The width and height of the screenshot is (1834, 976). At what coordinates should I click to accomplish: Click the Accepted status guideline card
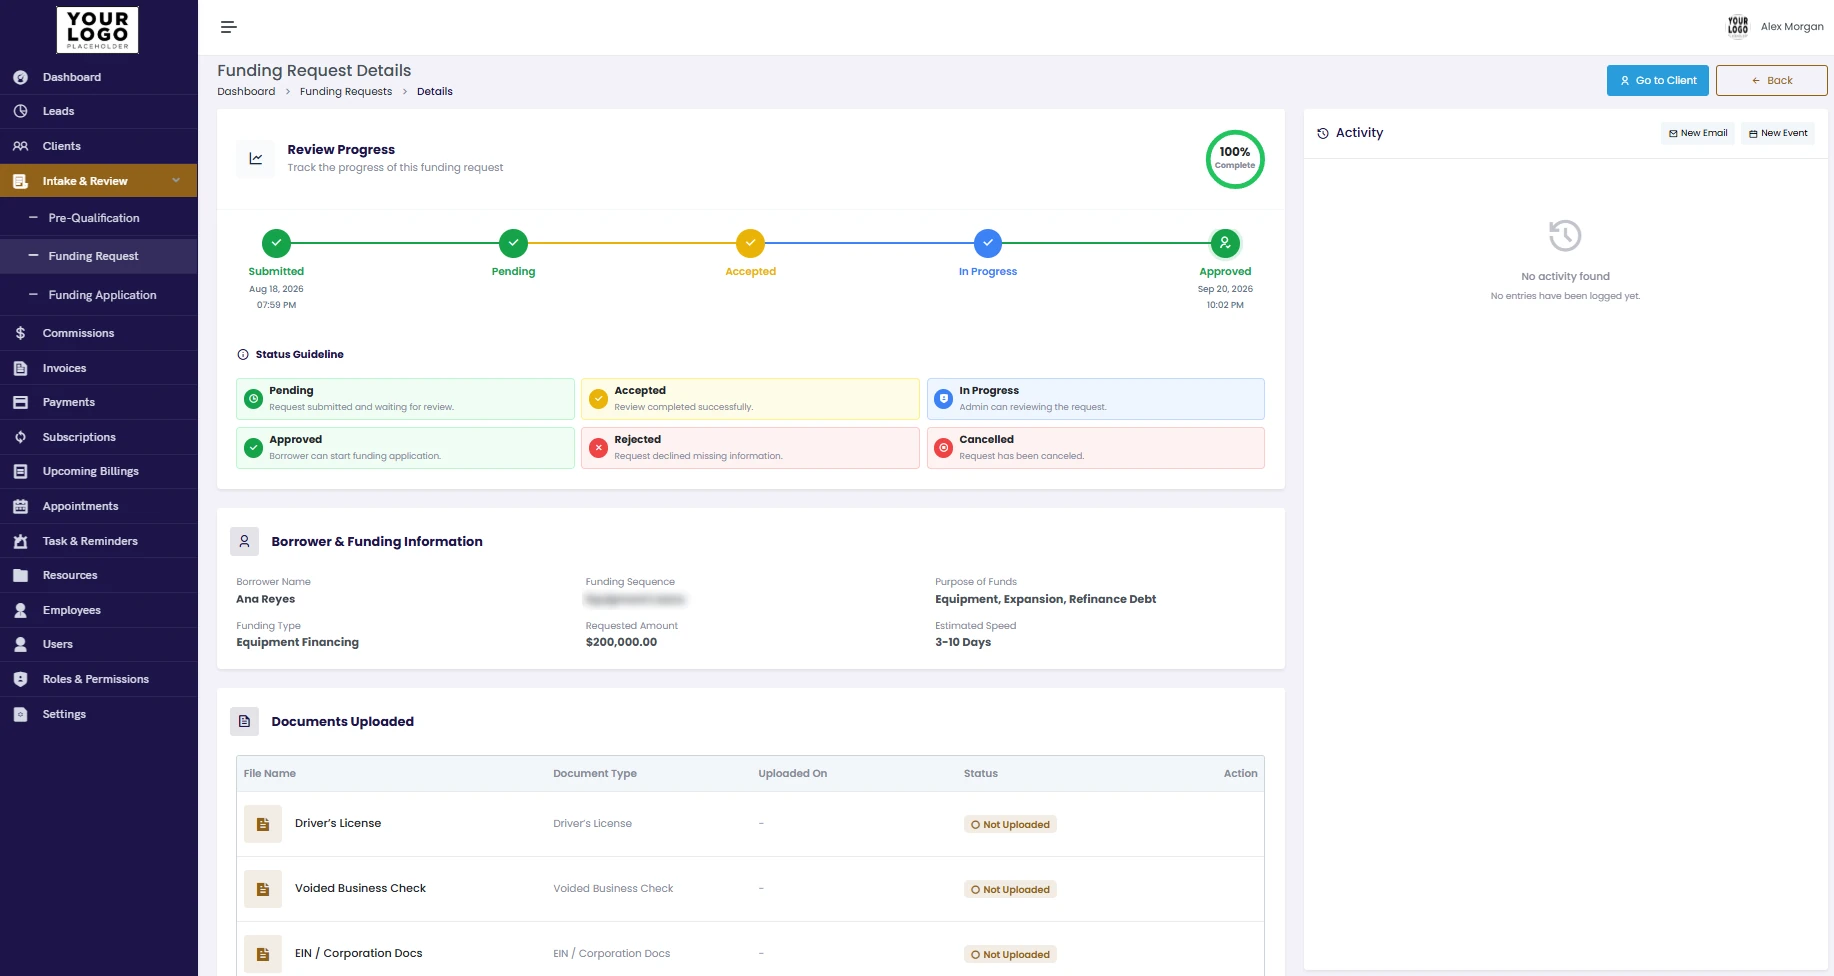pyautogui.click(x=750, y=399)
